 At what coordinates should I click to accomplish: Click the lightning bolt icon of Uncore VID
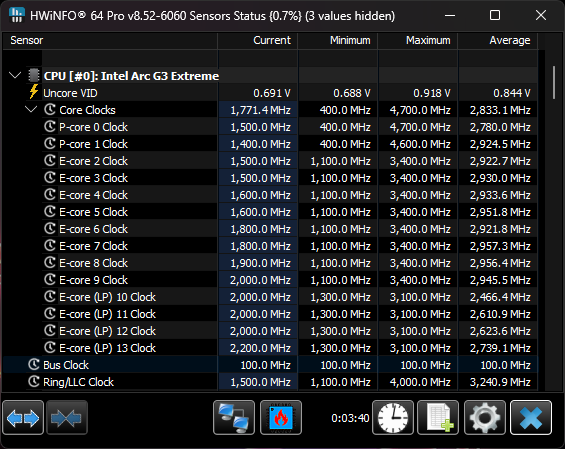pos(34,92)
